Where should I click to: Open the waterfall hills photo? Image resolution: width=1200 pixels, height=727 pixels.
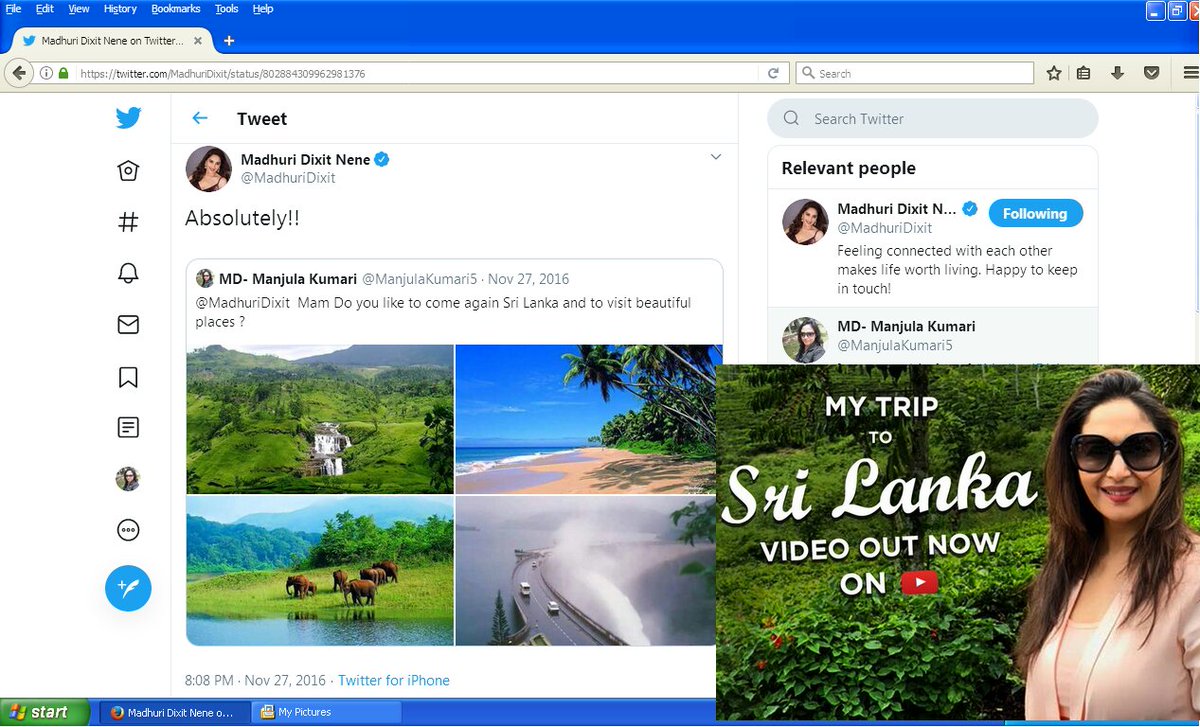[x=320, y=419]
